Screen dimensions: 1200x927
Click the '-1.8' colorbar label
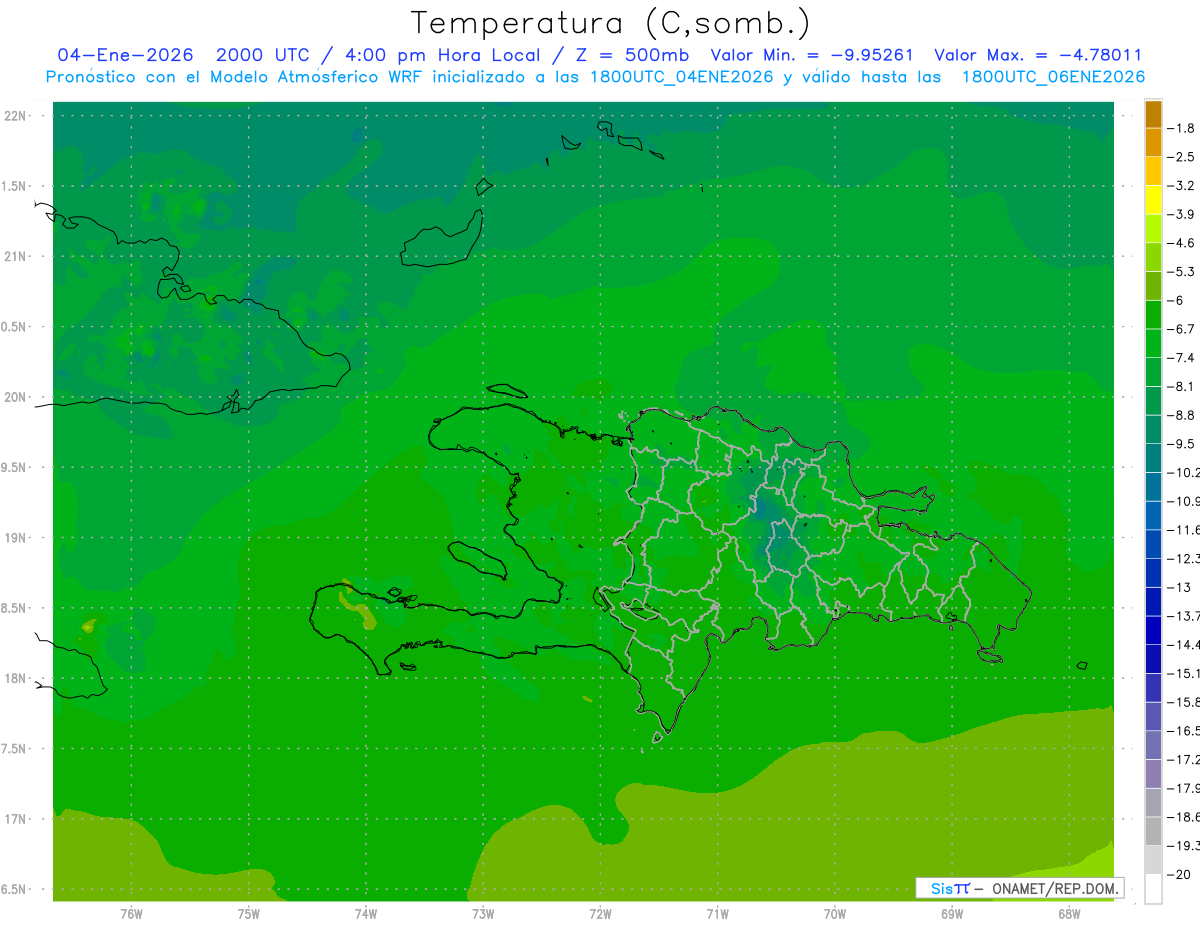pyautogui.click(x=1182, y=128)
